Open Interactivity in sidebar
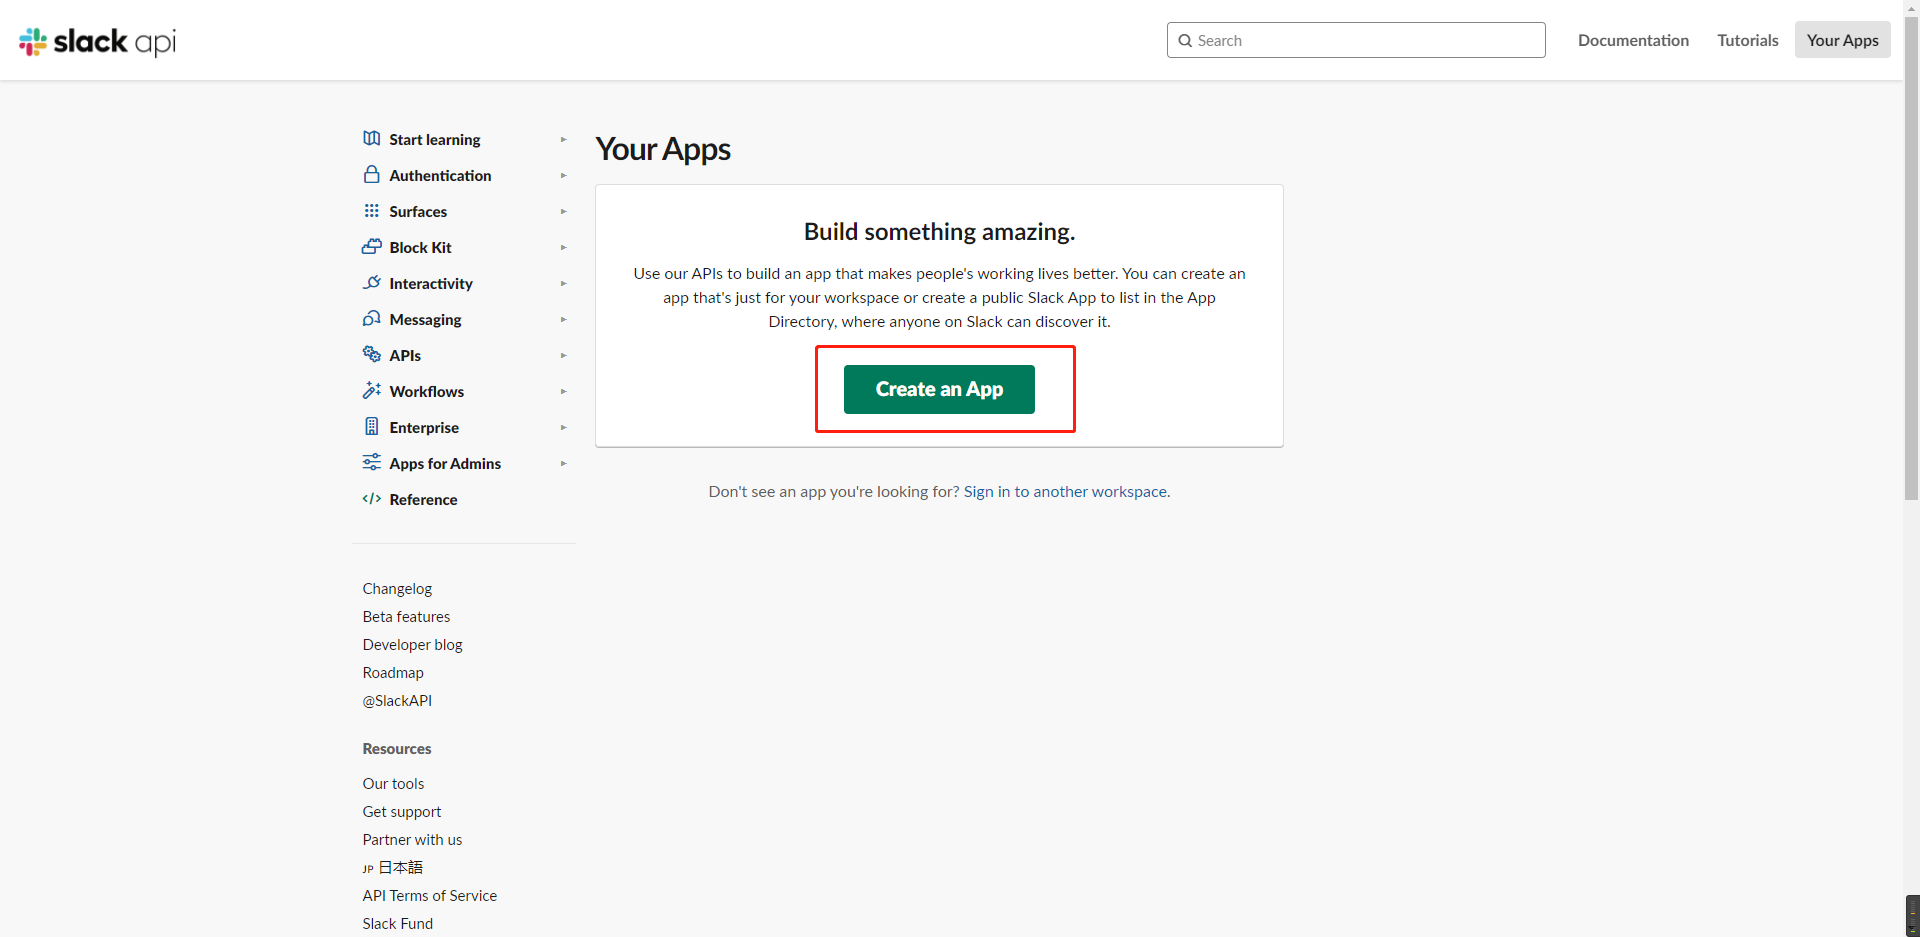Image resolution: width=1920 pixels, height=937 pixels. [x=431, y=284]
